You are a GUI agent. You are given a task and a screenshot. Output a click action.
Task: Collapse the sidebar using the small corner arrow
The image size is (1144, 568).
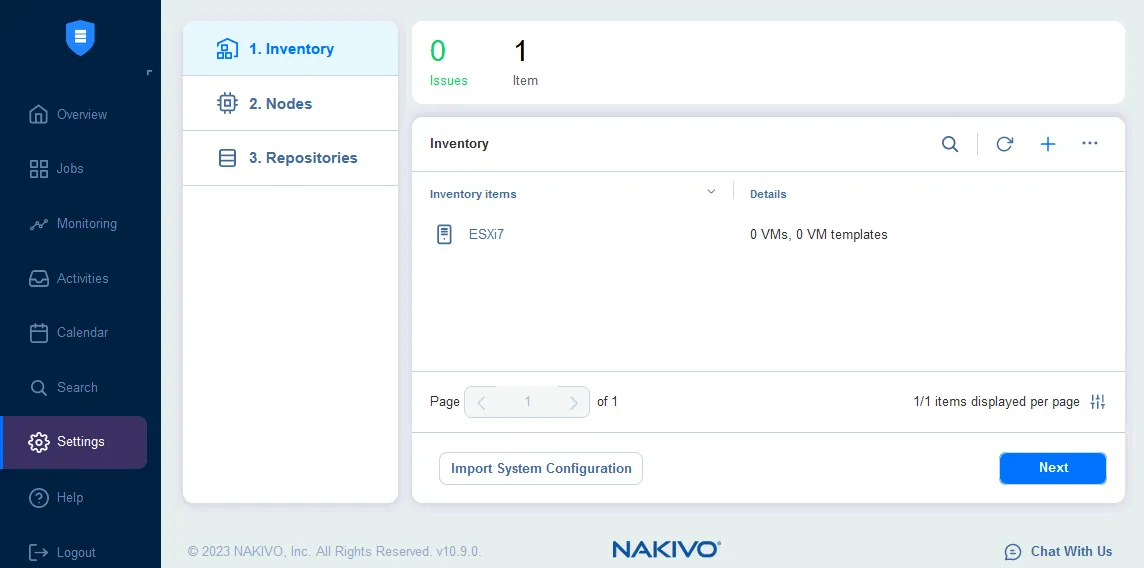coord(149,72)
